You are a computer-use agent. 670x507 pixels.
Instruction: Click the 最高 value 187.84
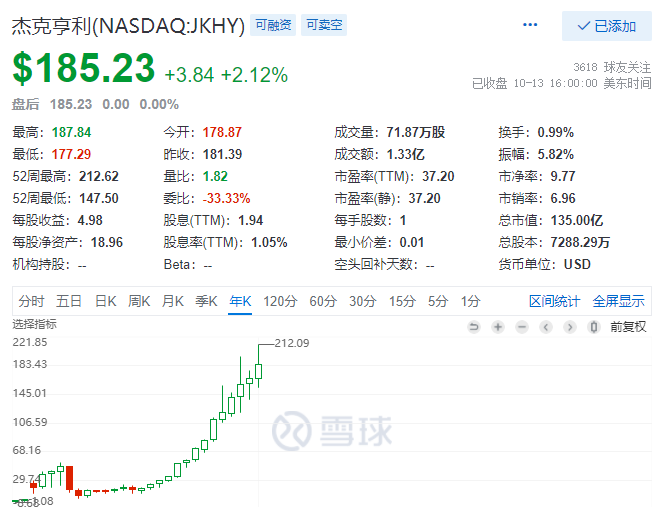pos(71,132)
